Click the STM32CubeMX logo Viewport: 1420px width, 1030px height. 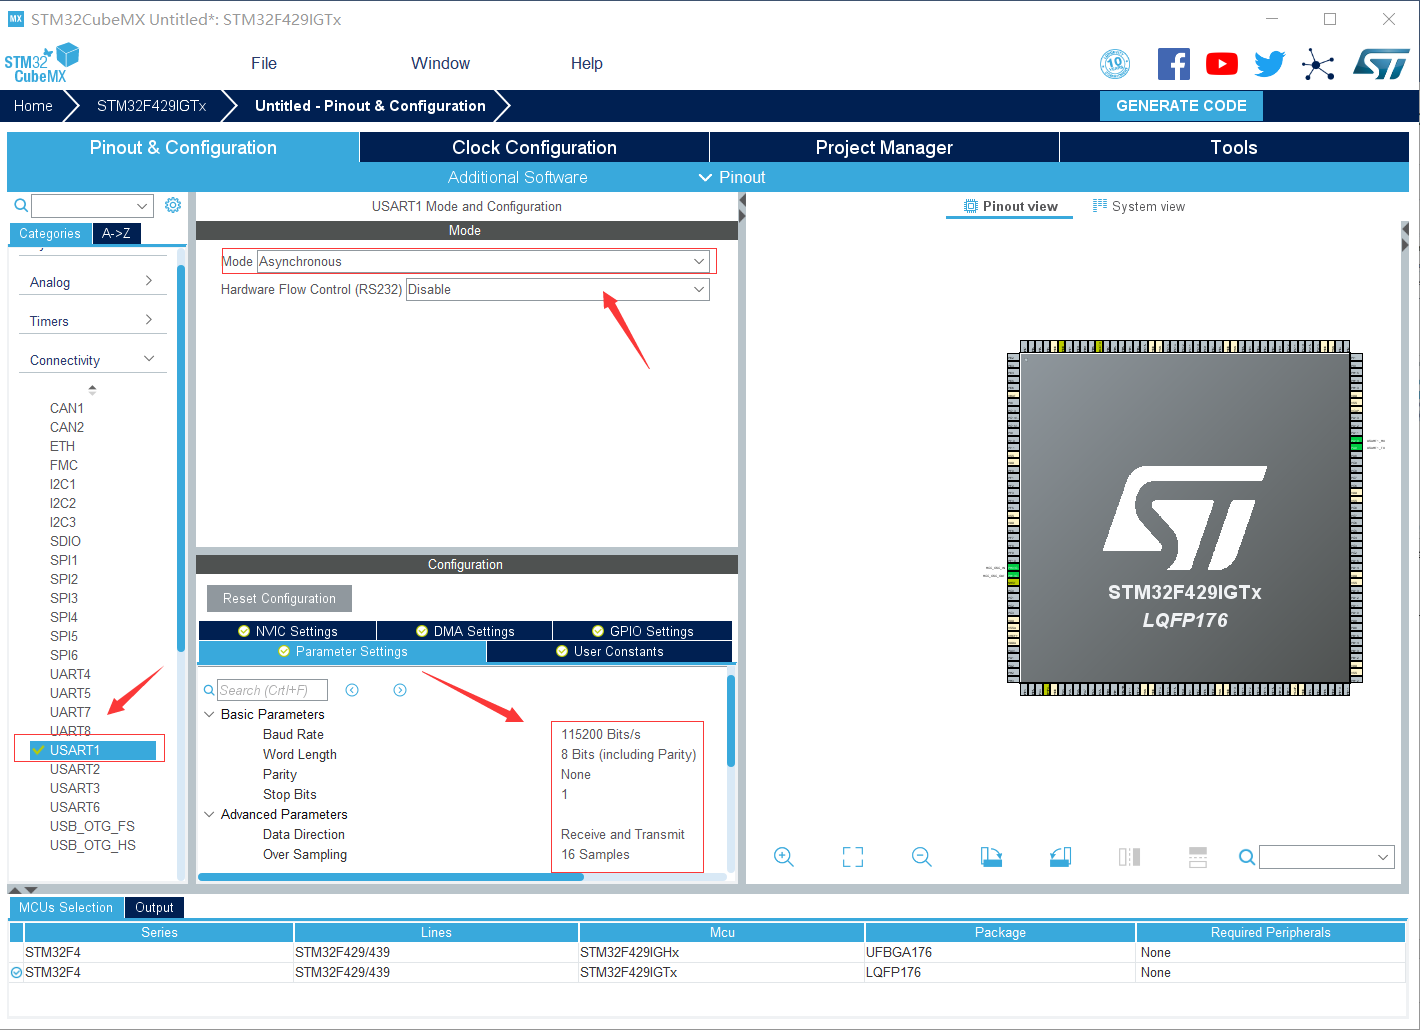[41, 63]
